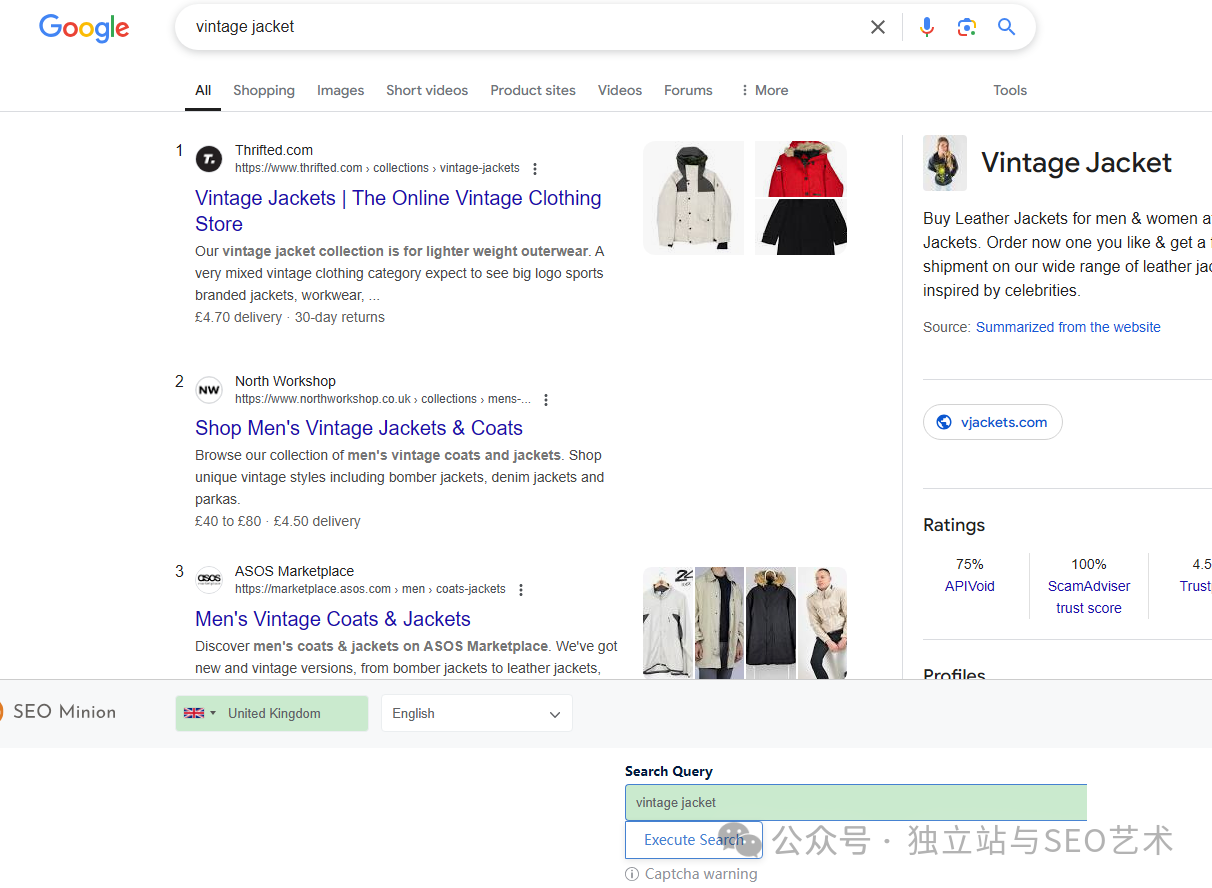
Task: Click the magnifying glass search icon
Action: click(x=1007, y=27)
